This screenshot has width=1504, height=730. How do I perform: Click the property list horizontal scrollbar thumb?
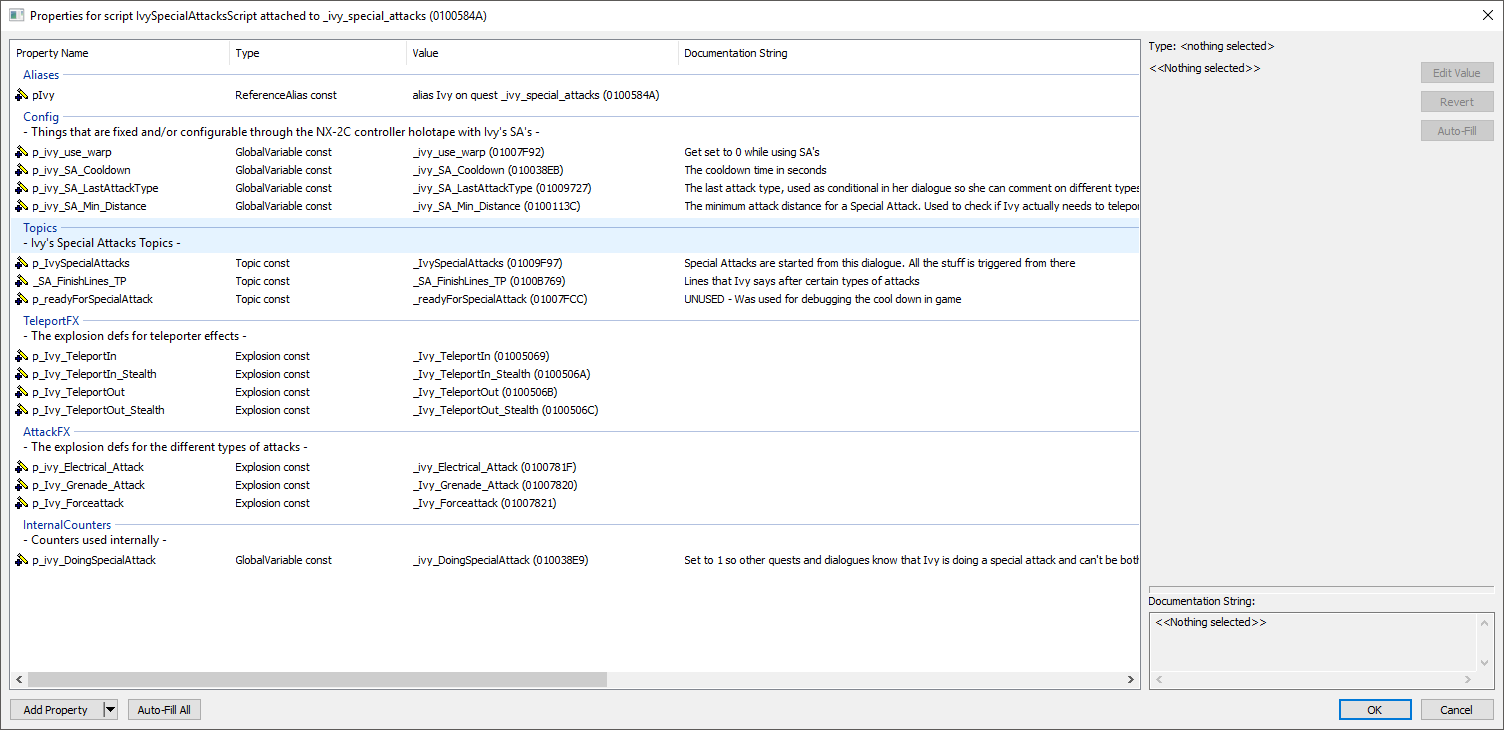click(317, 680)
